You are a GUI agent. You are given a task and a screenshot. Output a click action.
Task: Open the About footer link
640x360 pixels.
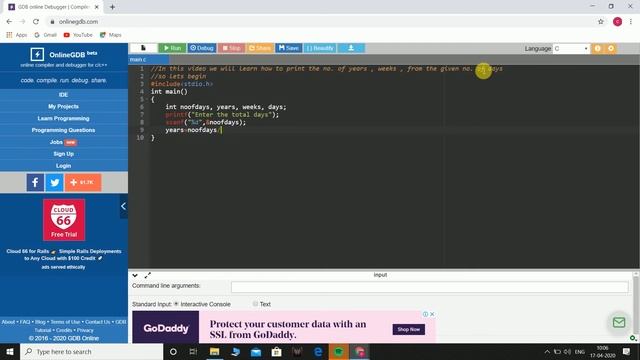[8, 322]
